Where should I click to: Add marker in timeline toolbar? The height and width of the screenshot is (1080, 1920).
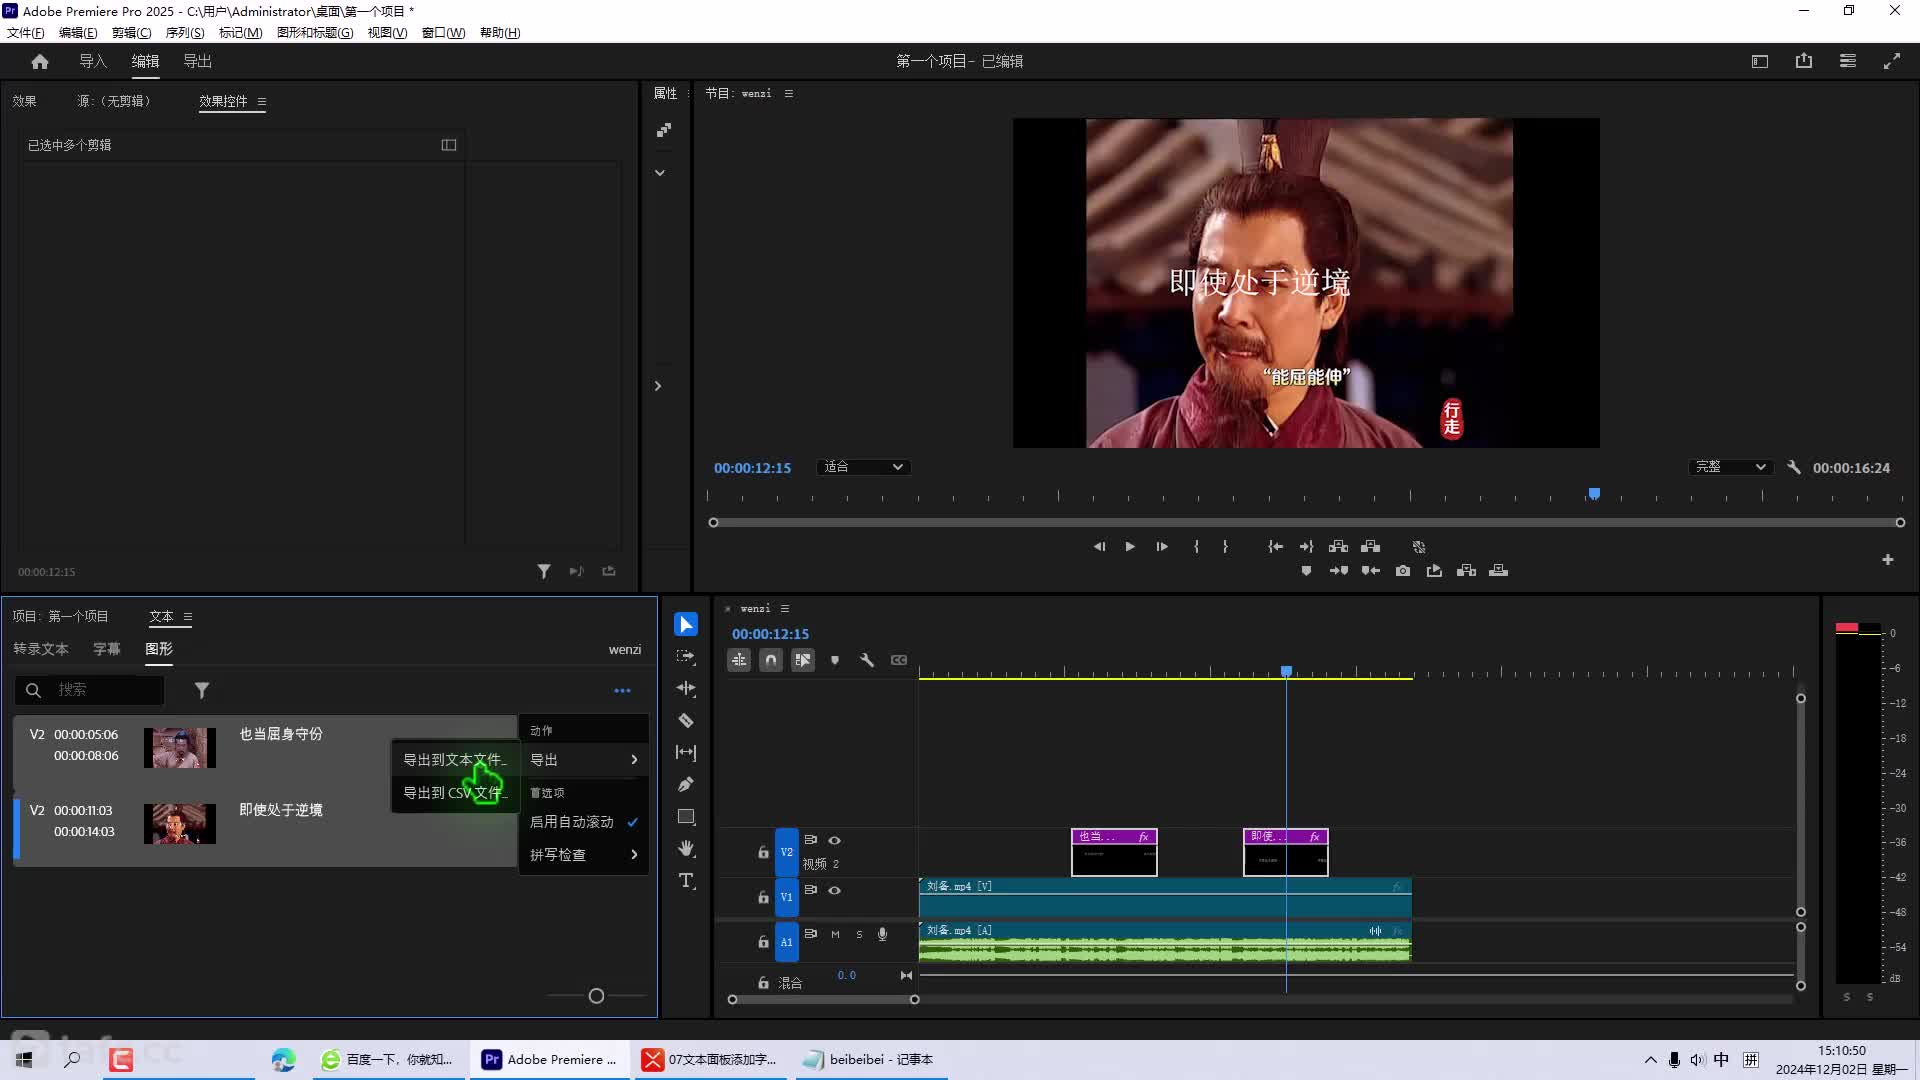(x=835, y=661)
